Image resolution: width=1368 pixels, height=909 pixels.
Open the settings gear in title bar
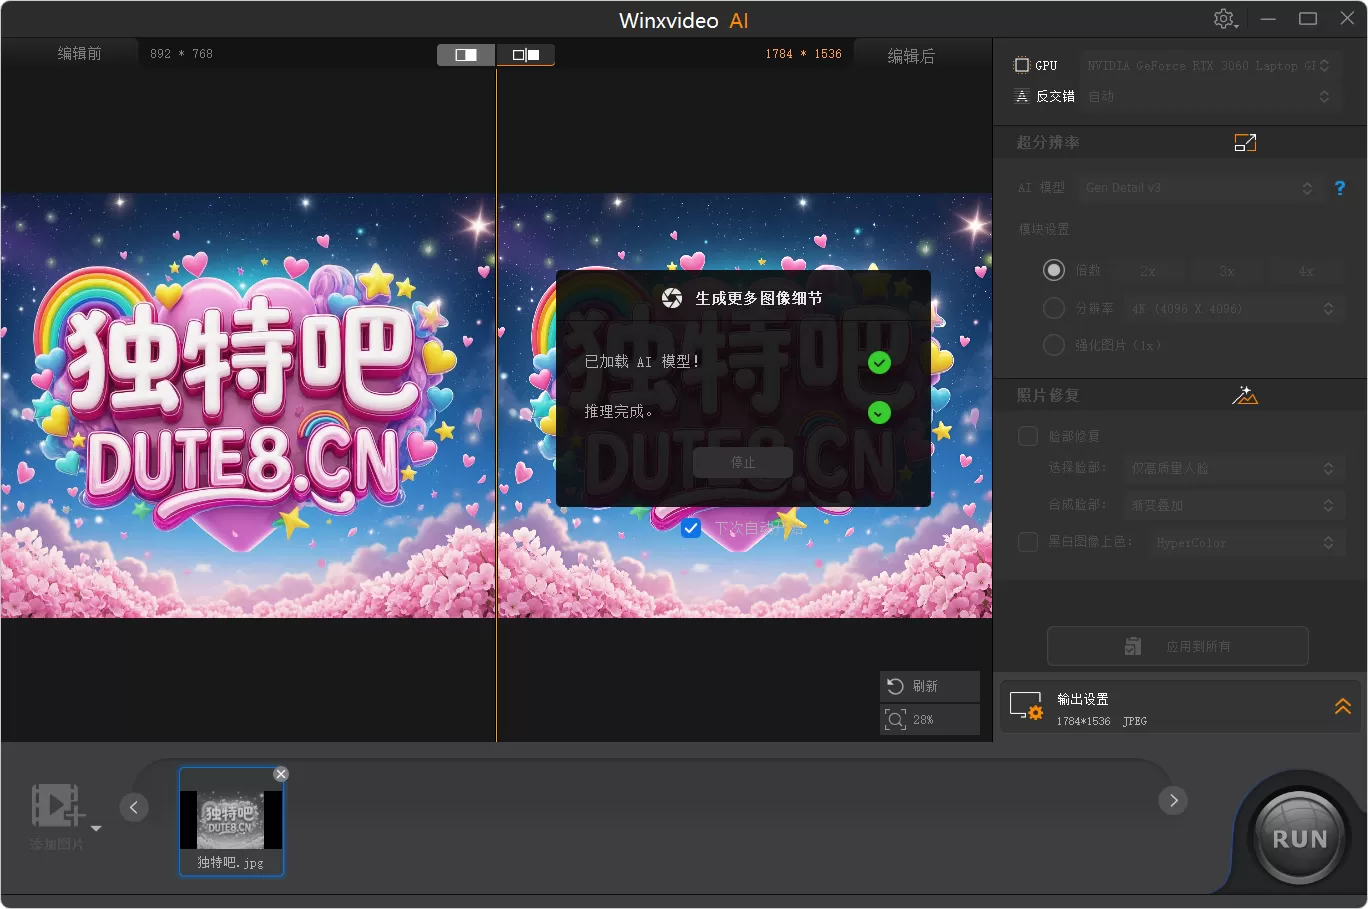1225,18
